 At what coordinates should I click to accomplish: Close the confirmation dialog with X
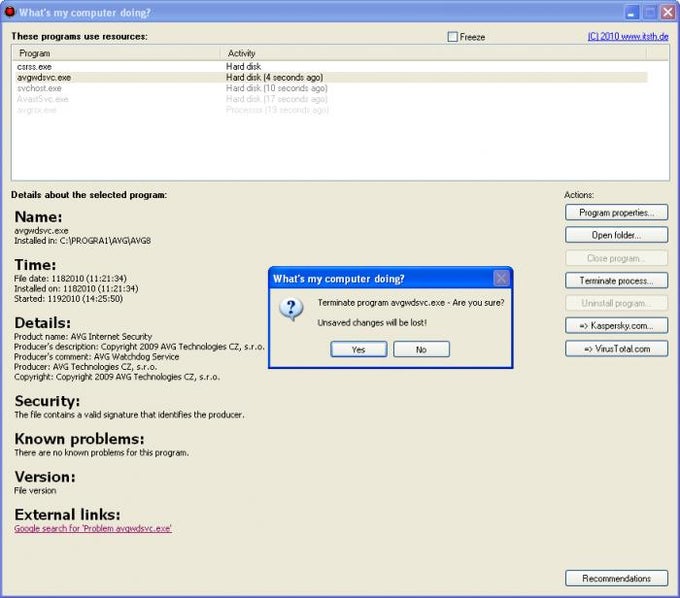click(501, 278)
